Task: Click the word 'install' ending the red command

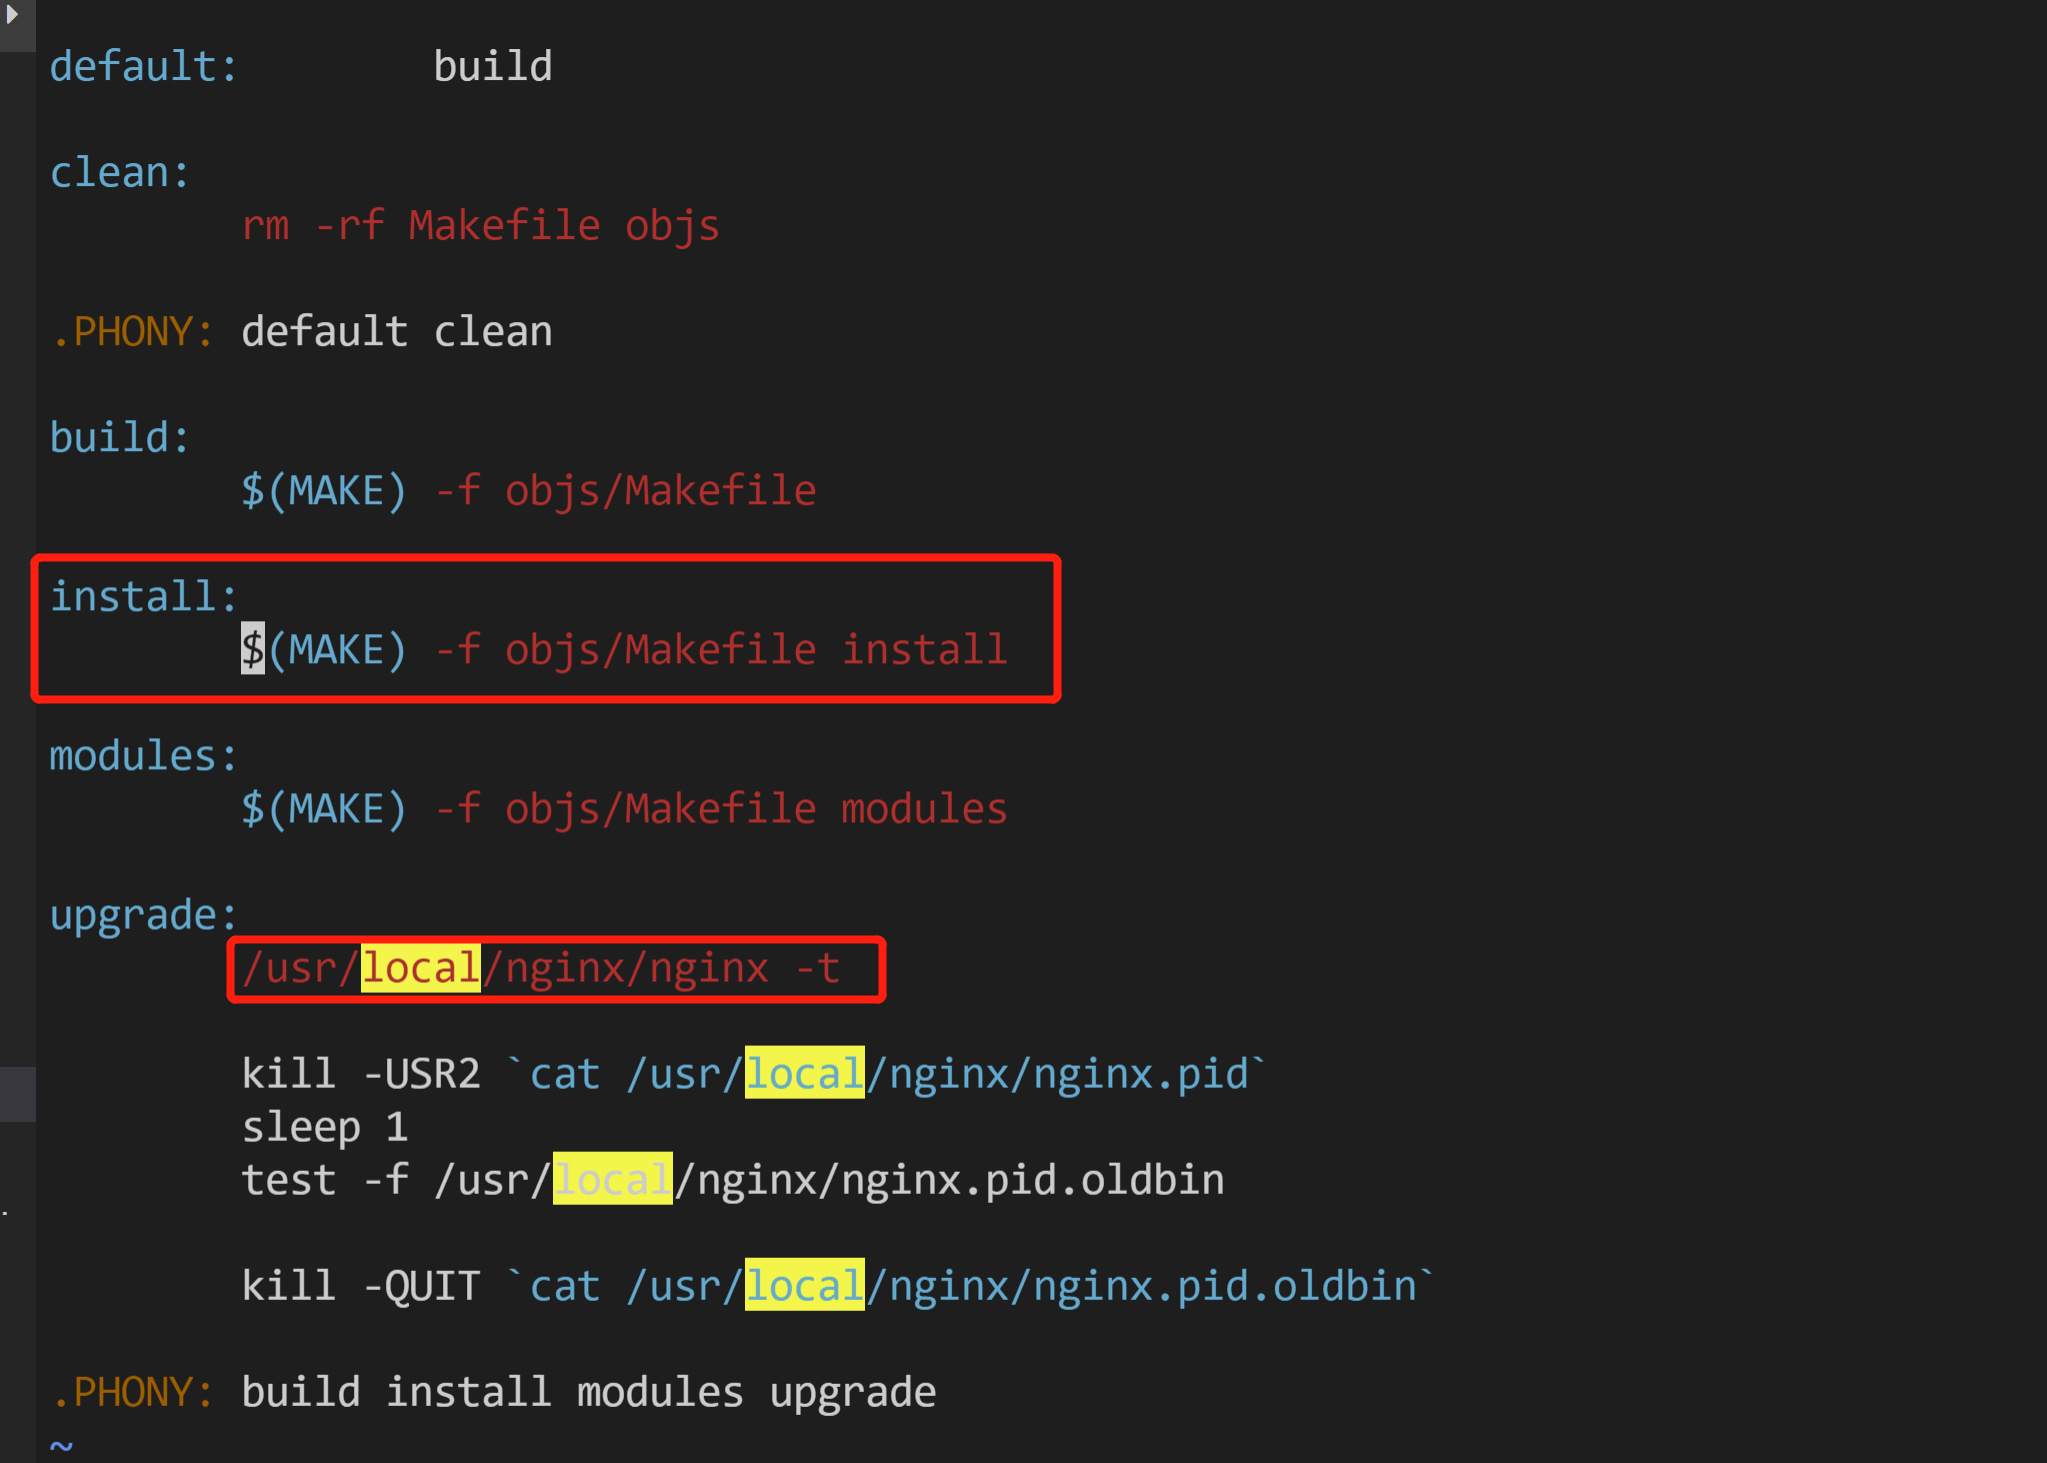Action: point(924,650)
